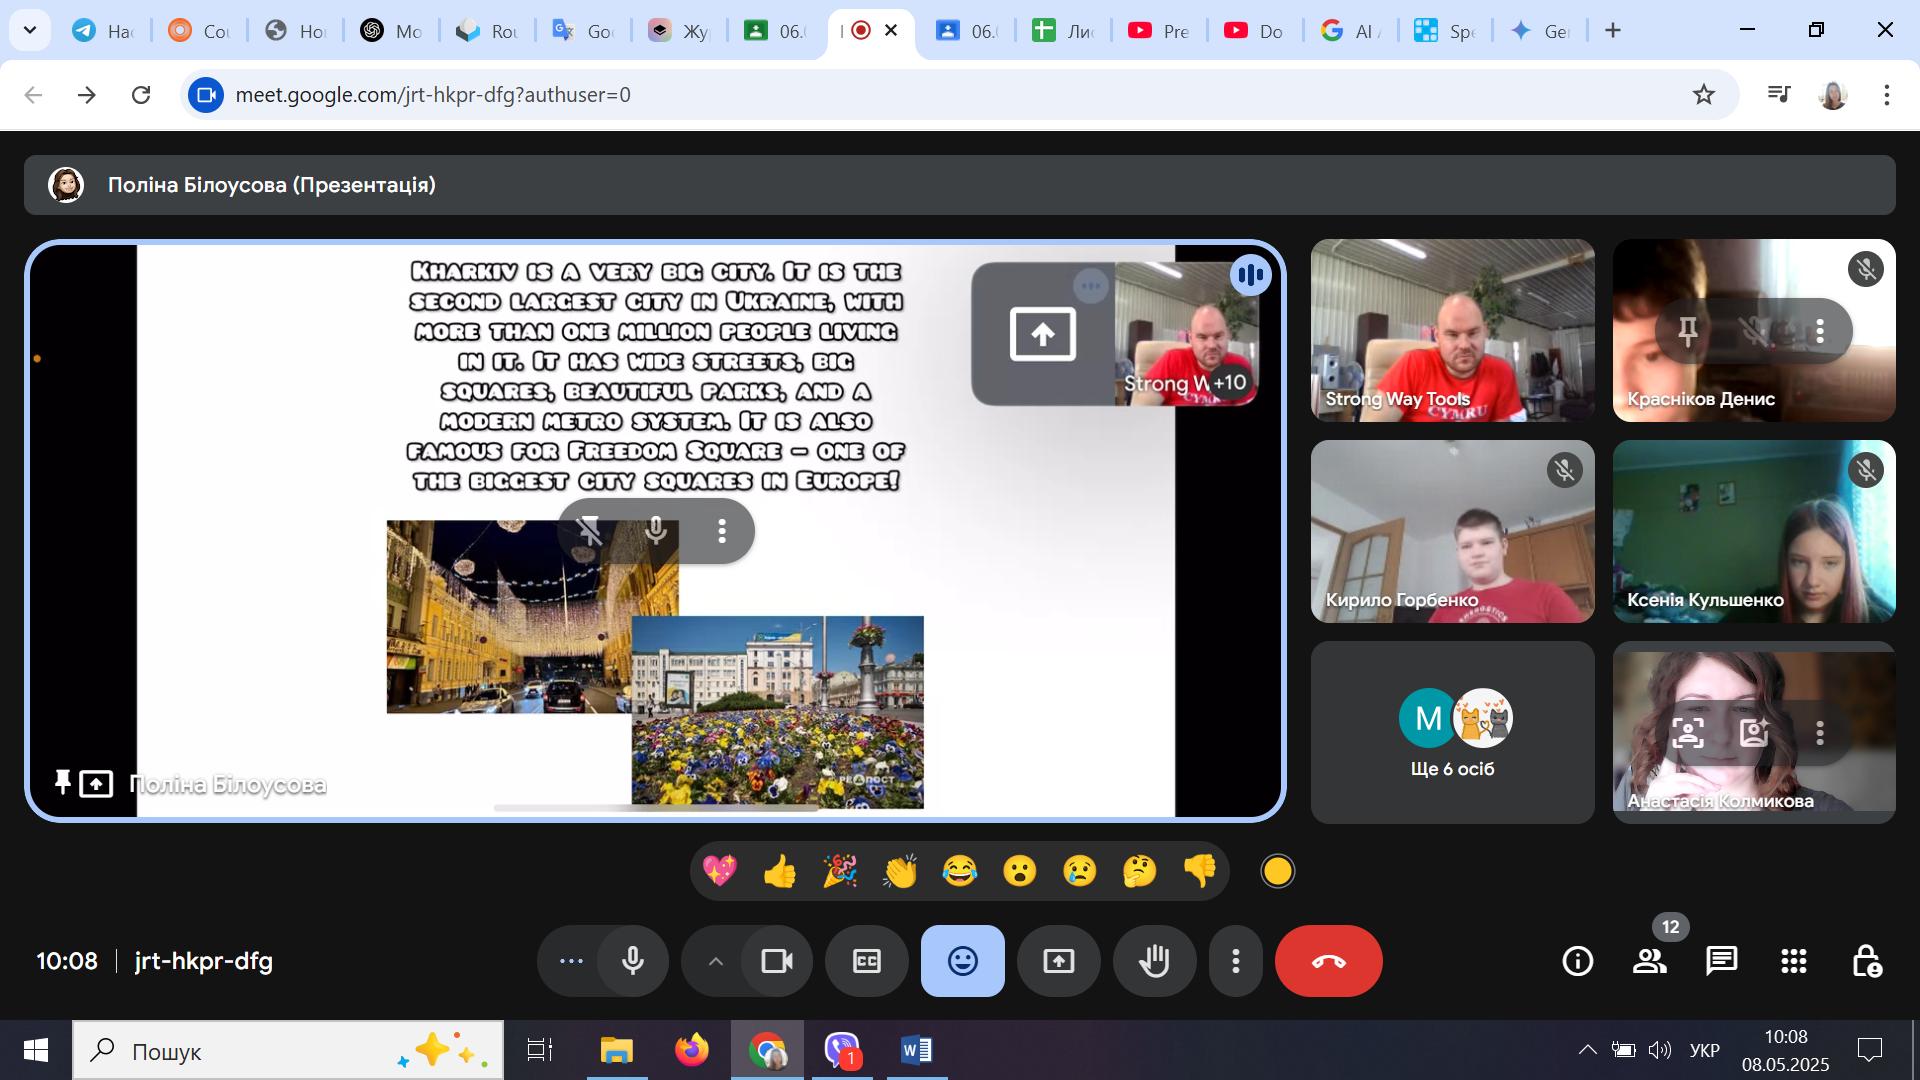Hide the emoji reactions bar
Viewport: 1920px width, 1080px height.
tap(962, 961)
